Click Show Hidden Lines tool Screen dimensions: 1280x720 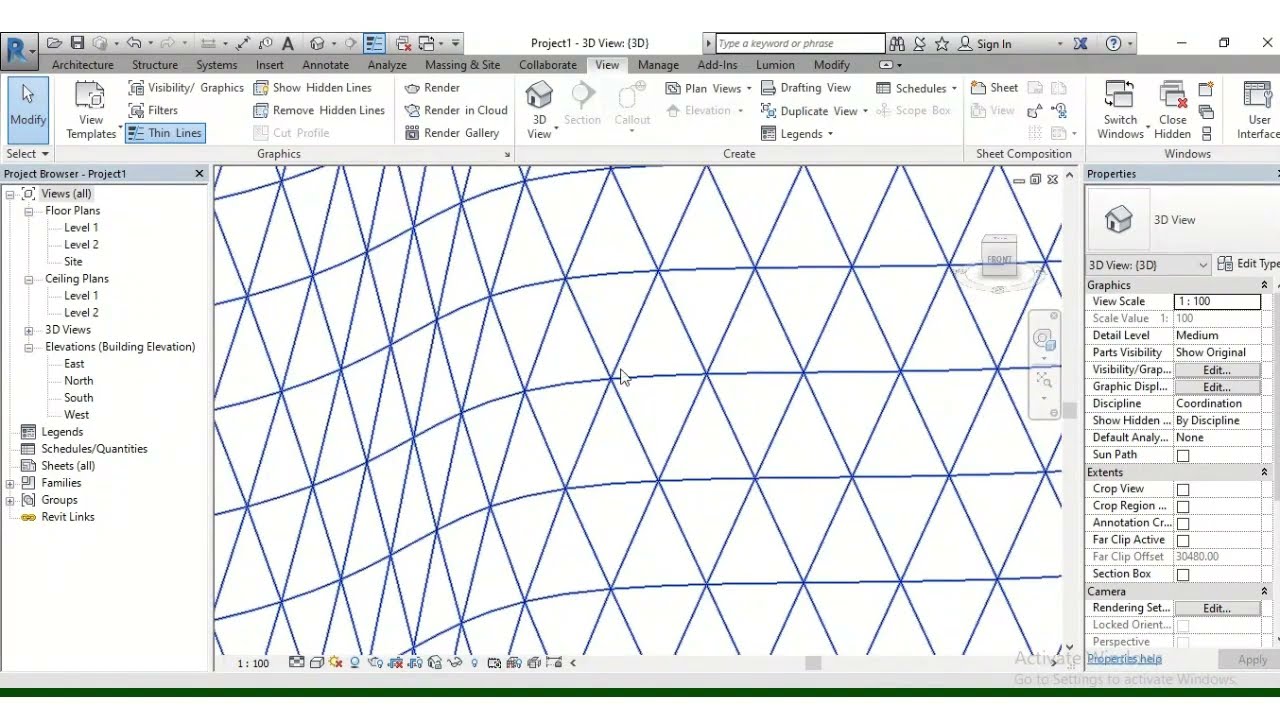(312, 88)
